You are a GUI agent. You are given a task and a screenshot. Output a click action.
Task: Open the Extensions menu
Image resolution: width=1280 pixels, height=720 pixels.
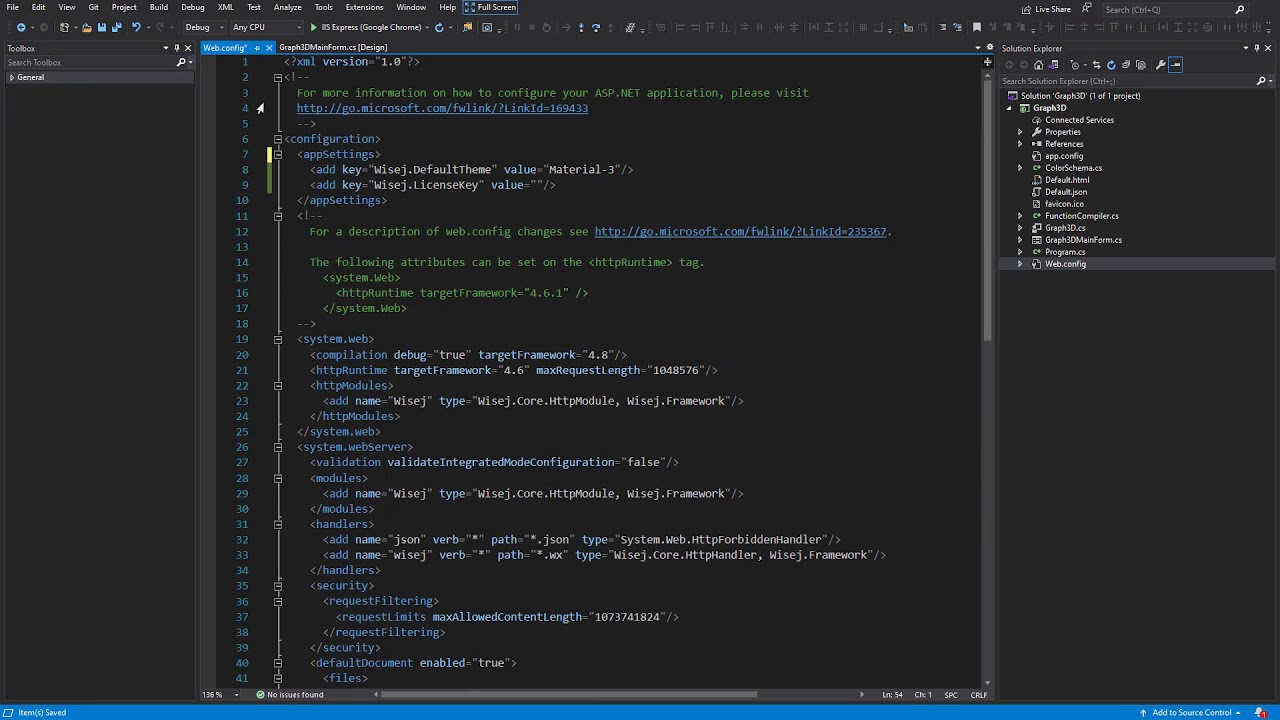tap(364, 7)
